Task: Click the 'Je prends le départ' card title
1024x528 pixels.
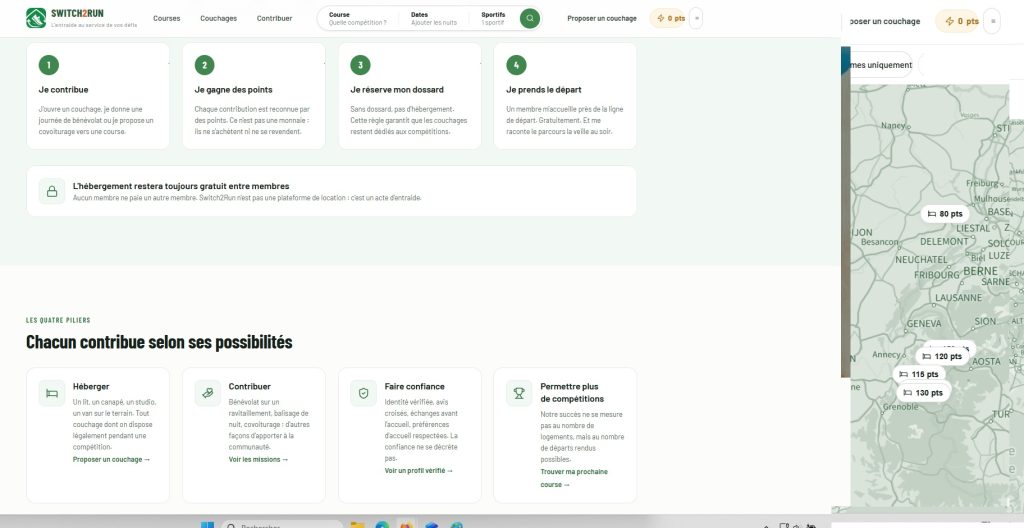Action: click(543, 90)
